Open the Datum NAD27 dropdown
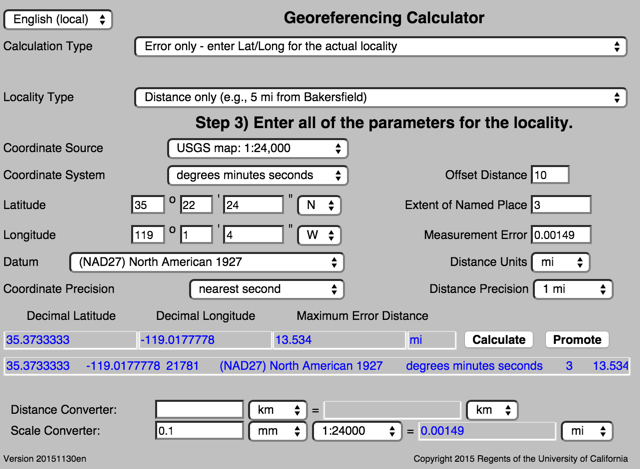 point(205,262)
